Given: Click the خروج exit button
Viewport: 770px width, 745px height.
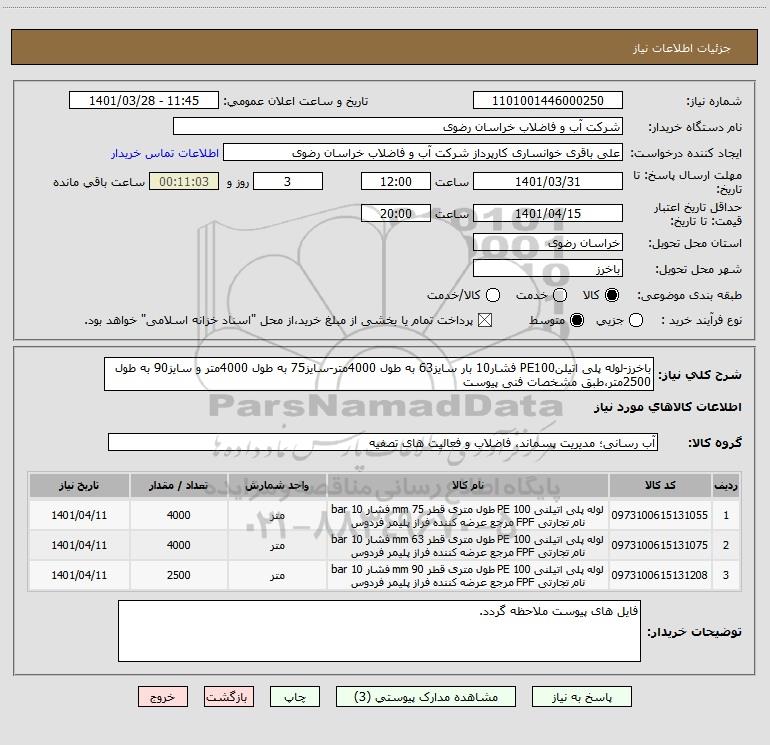Looking at the screenshot, I should [x=163, y=697].
